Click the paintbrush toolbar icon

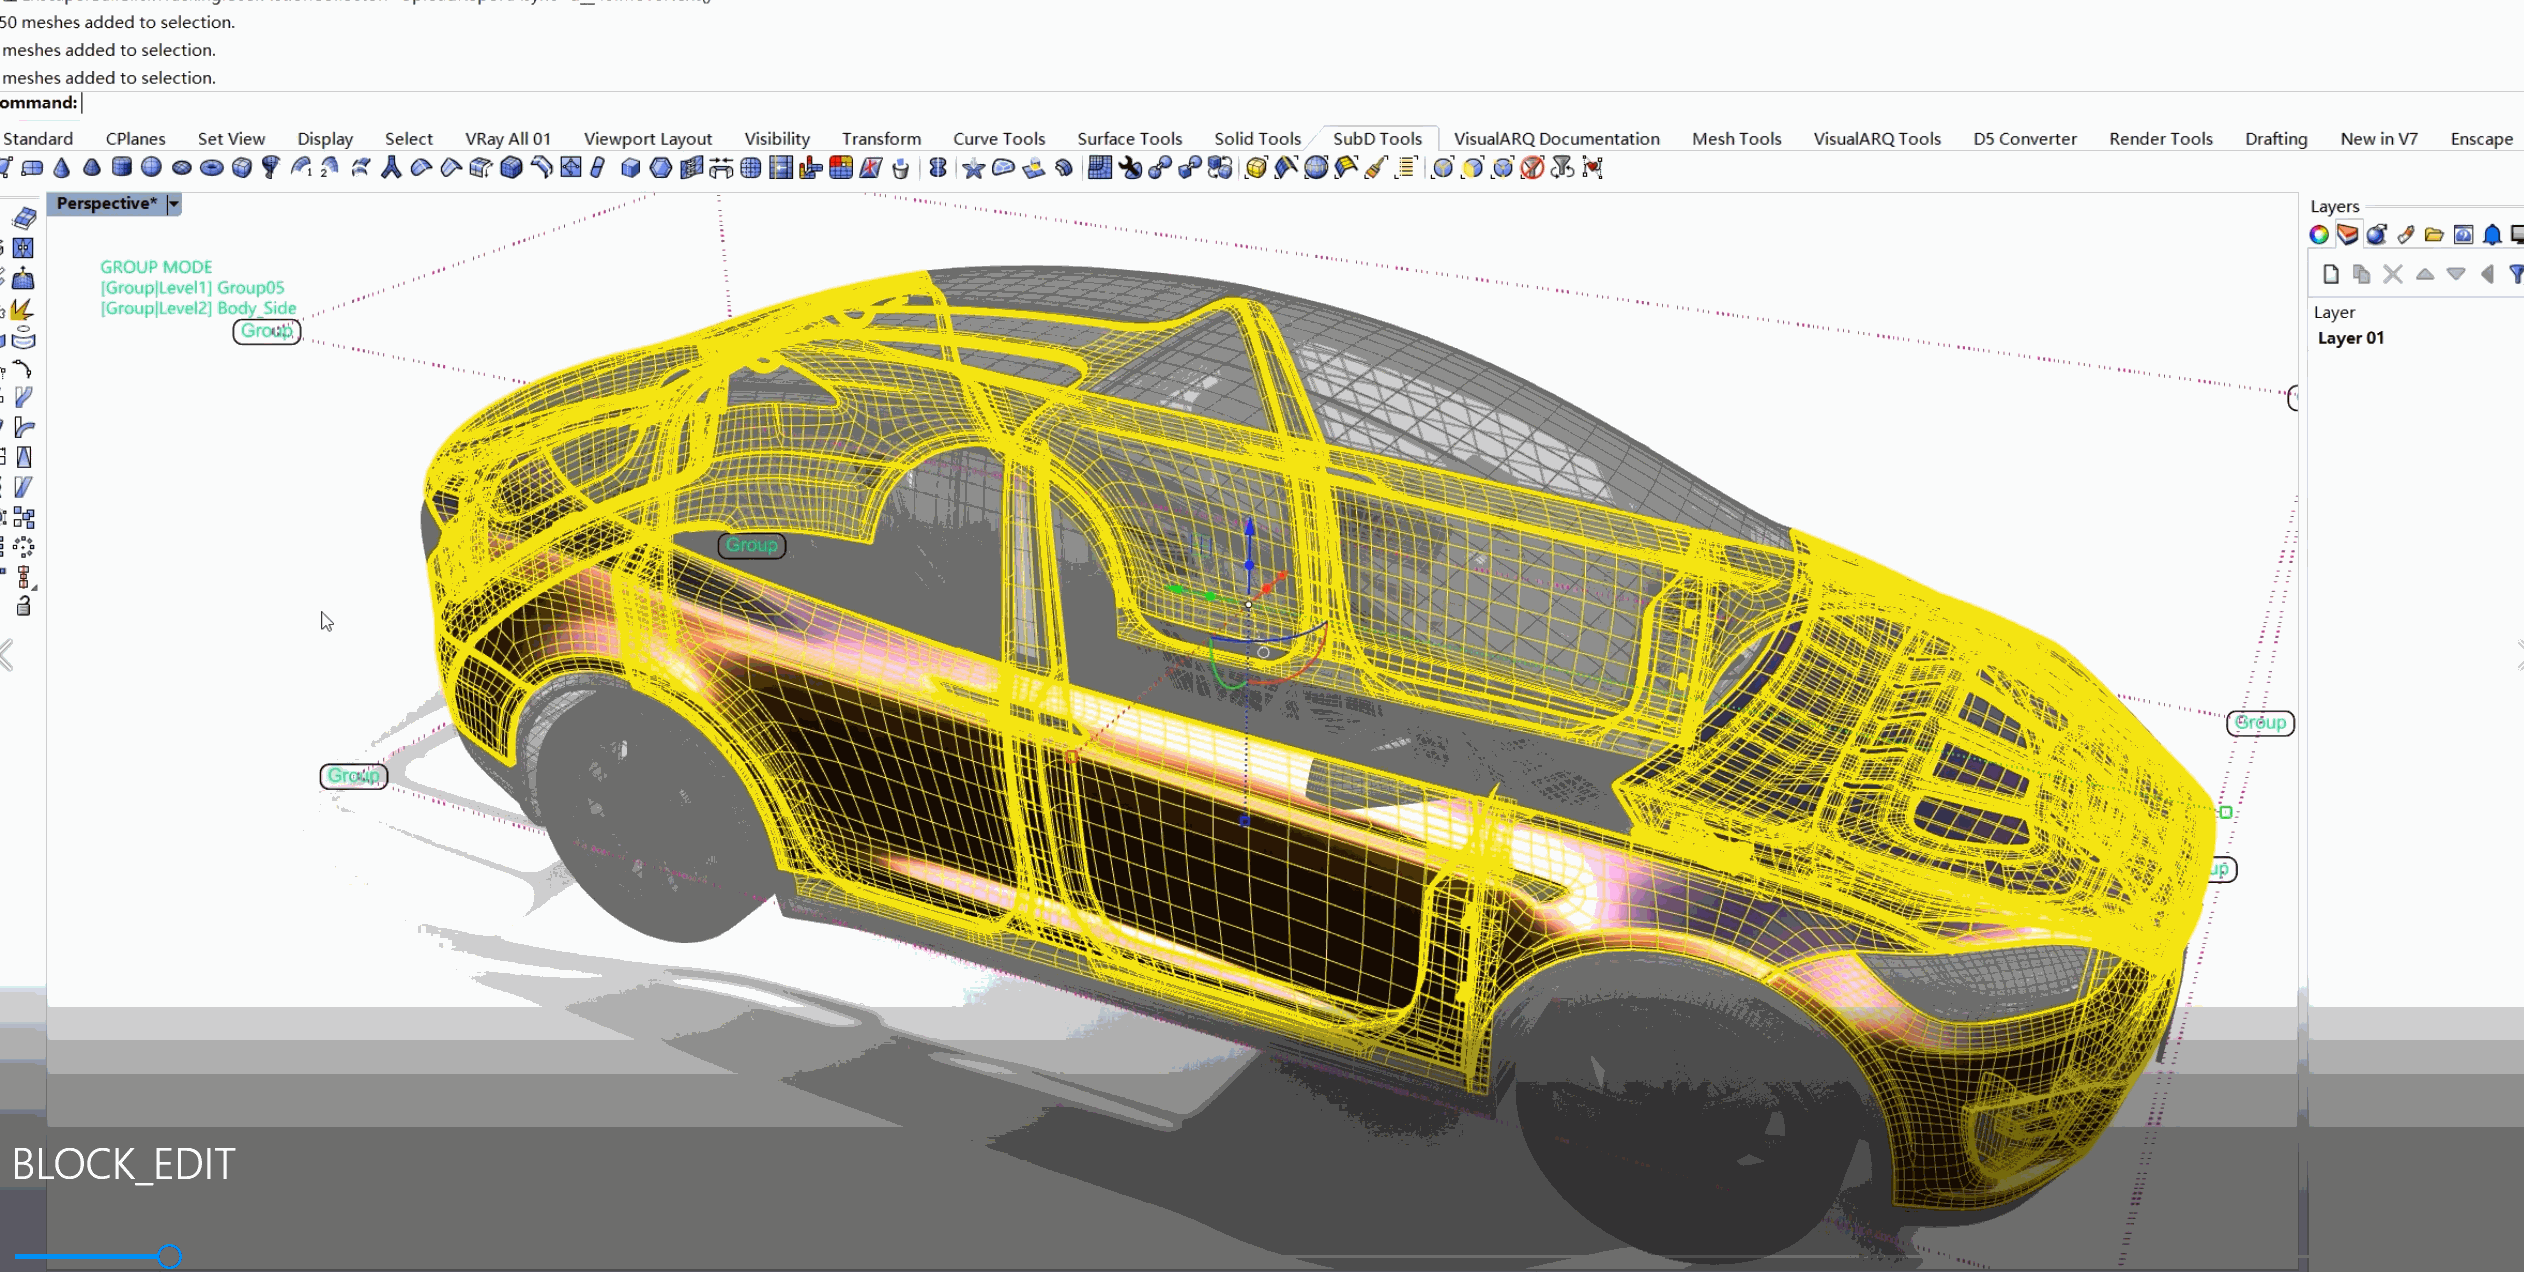click(1376, 168)
